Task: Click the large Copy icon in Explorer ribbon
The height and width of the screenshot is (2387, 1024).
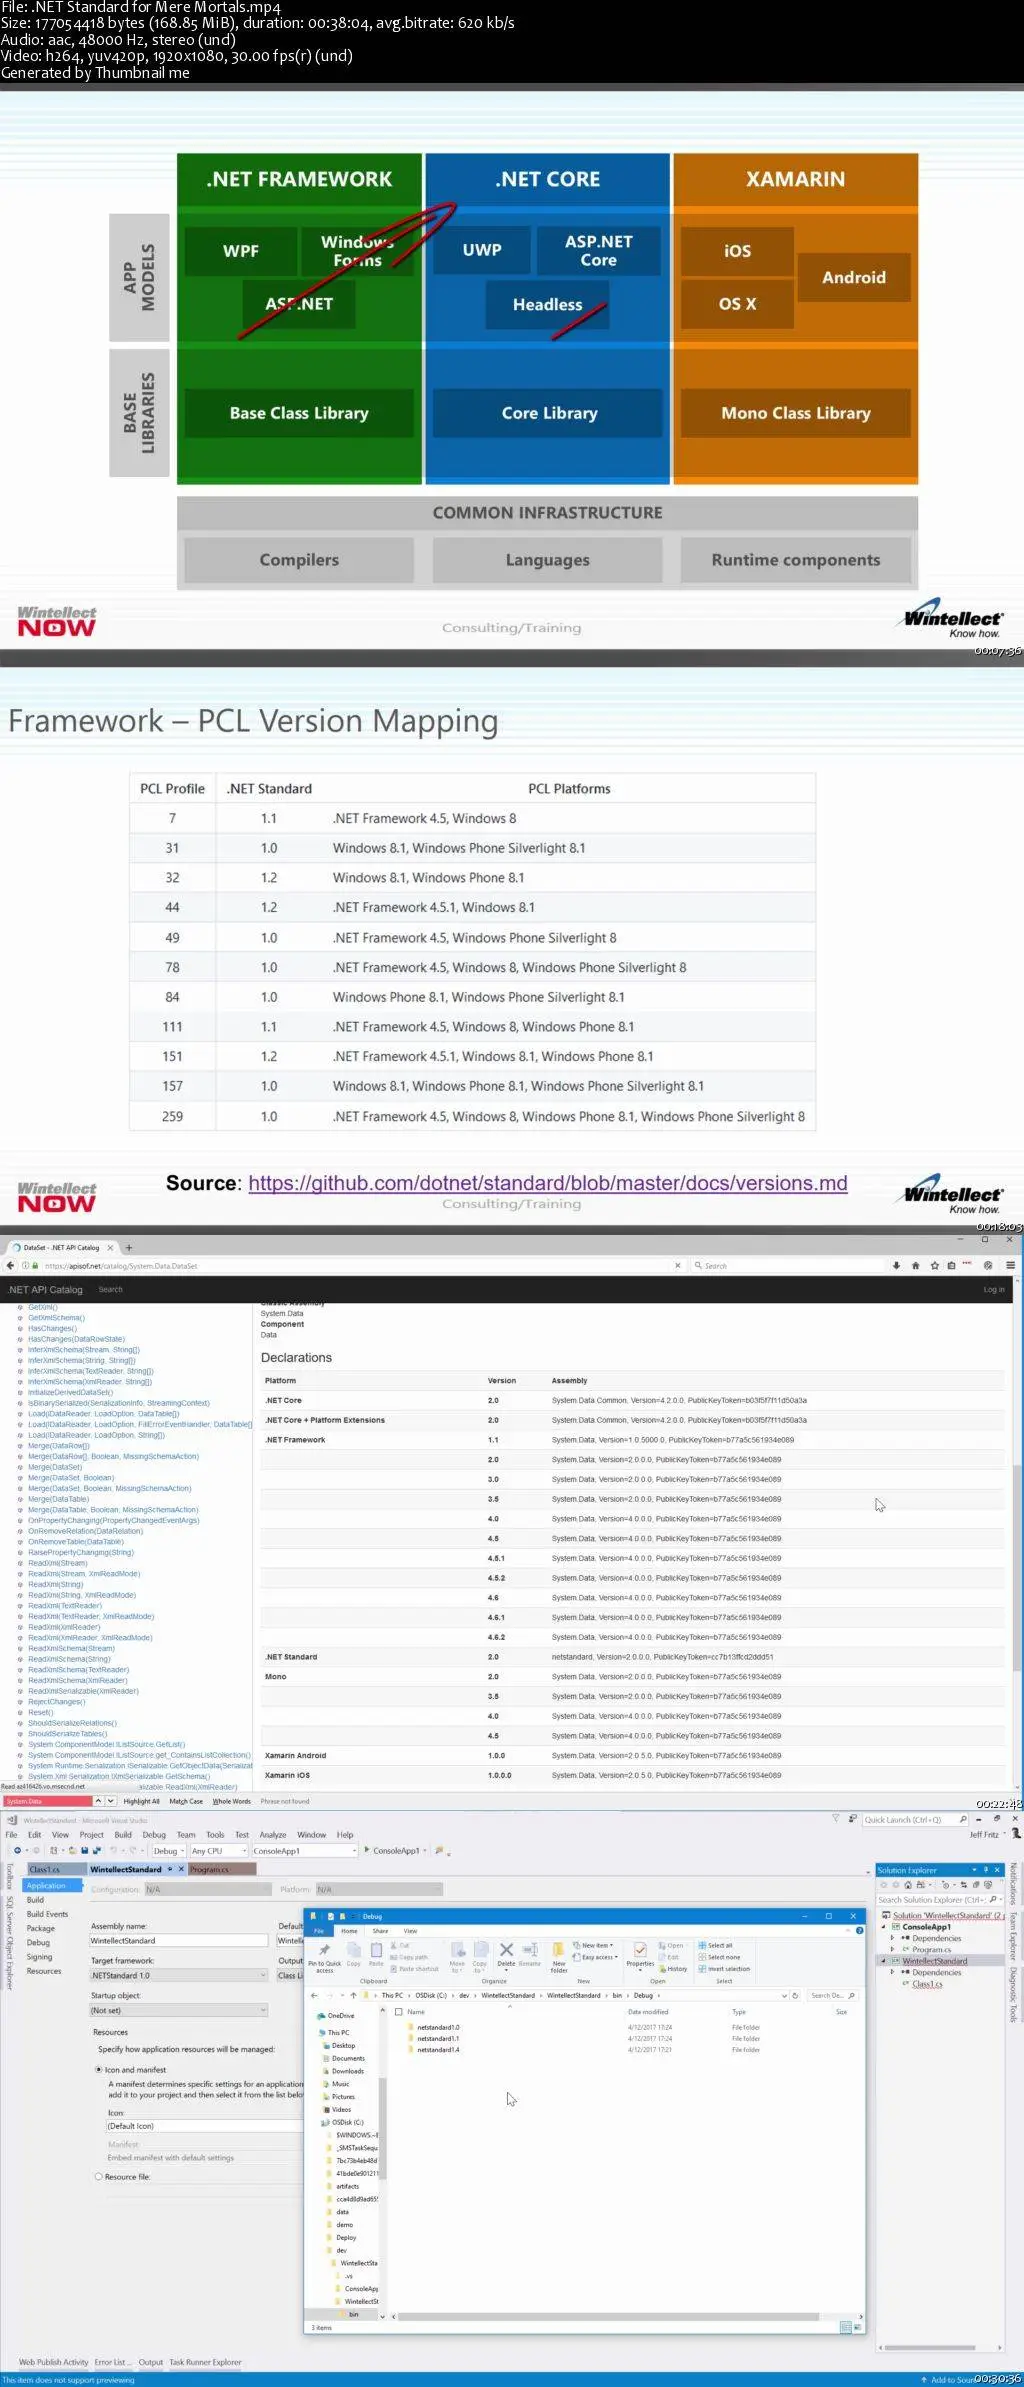Action: point(354,1953)
